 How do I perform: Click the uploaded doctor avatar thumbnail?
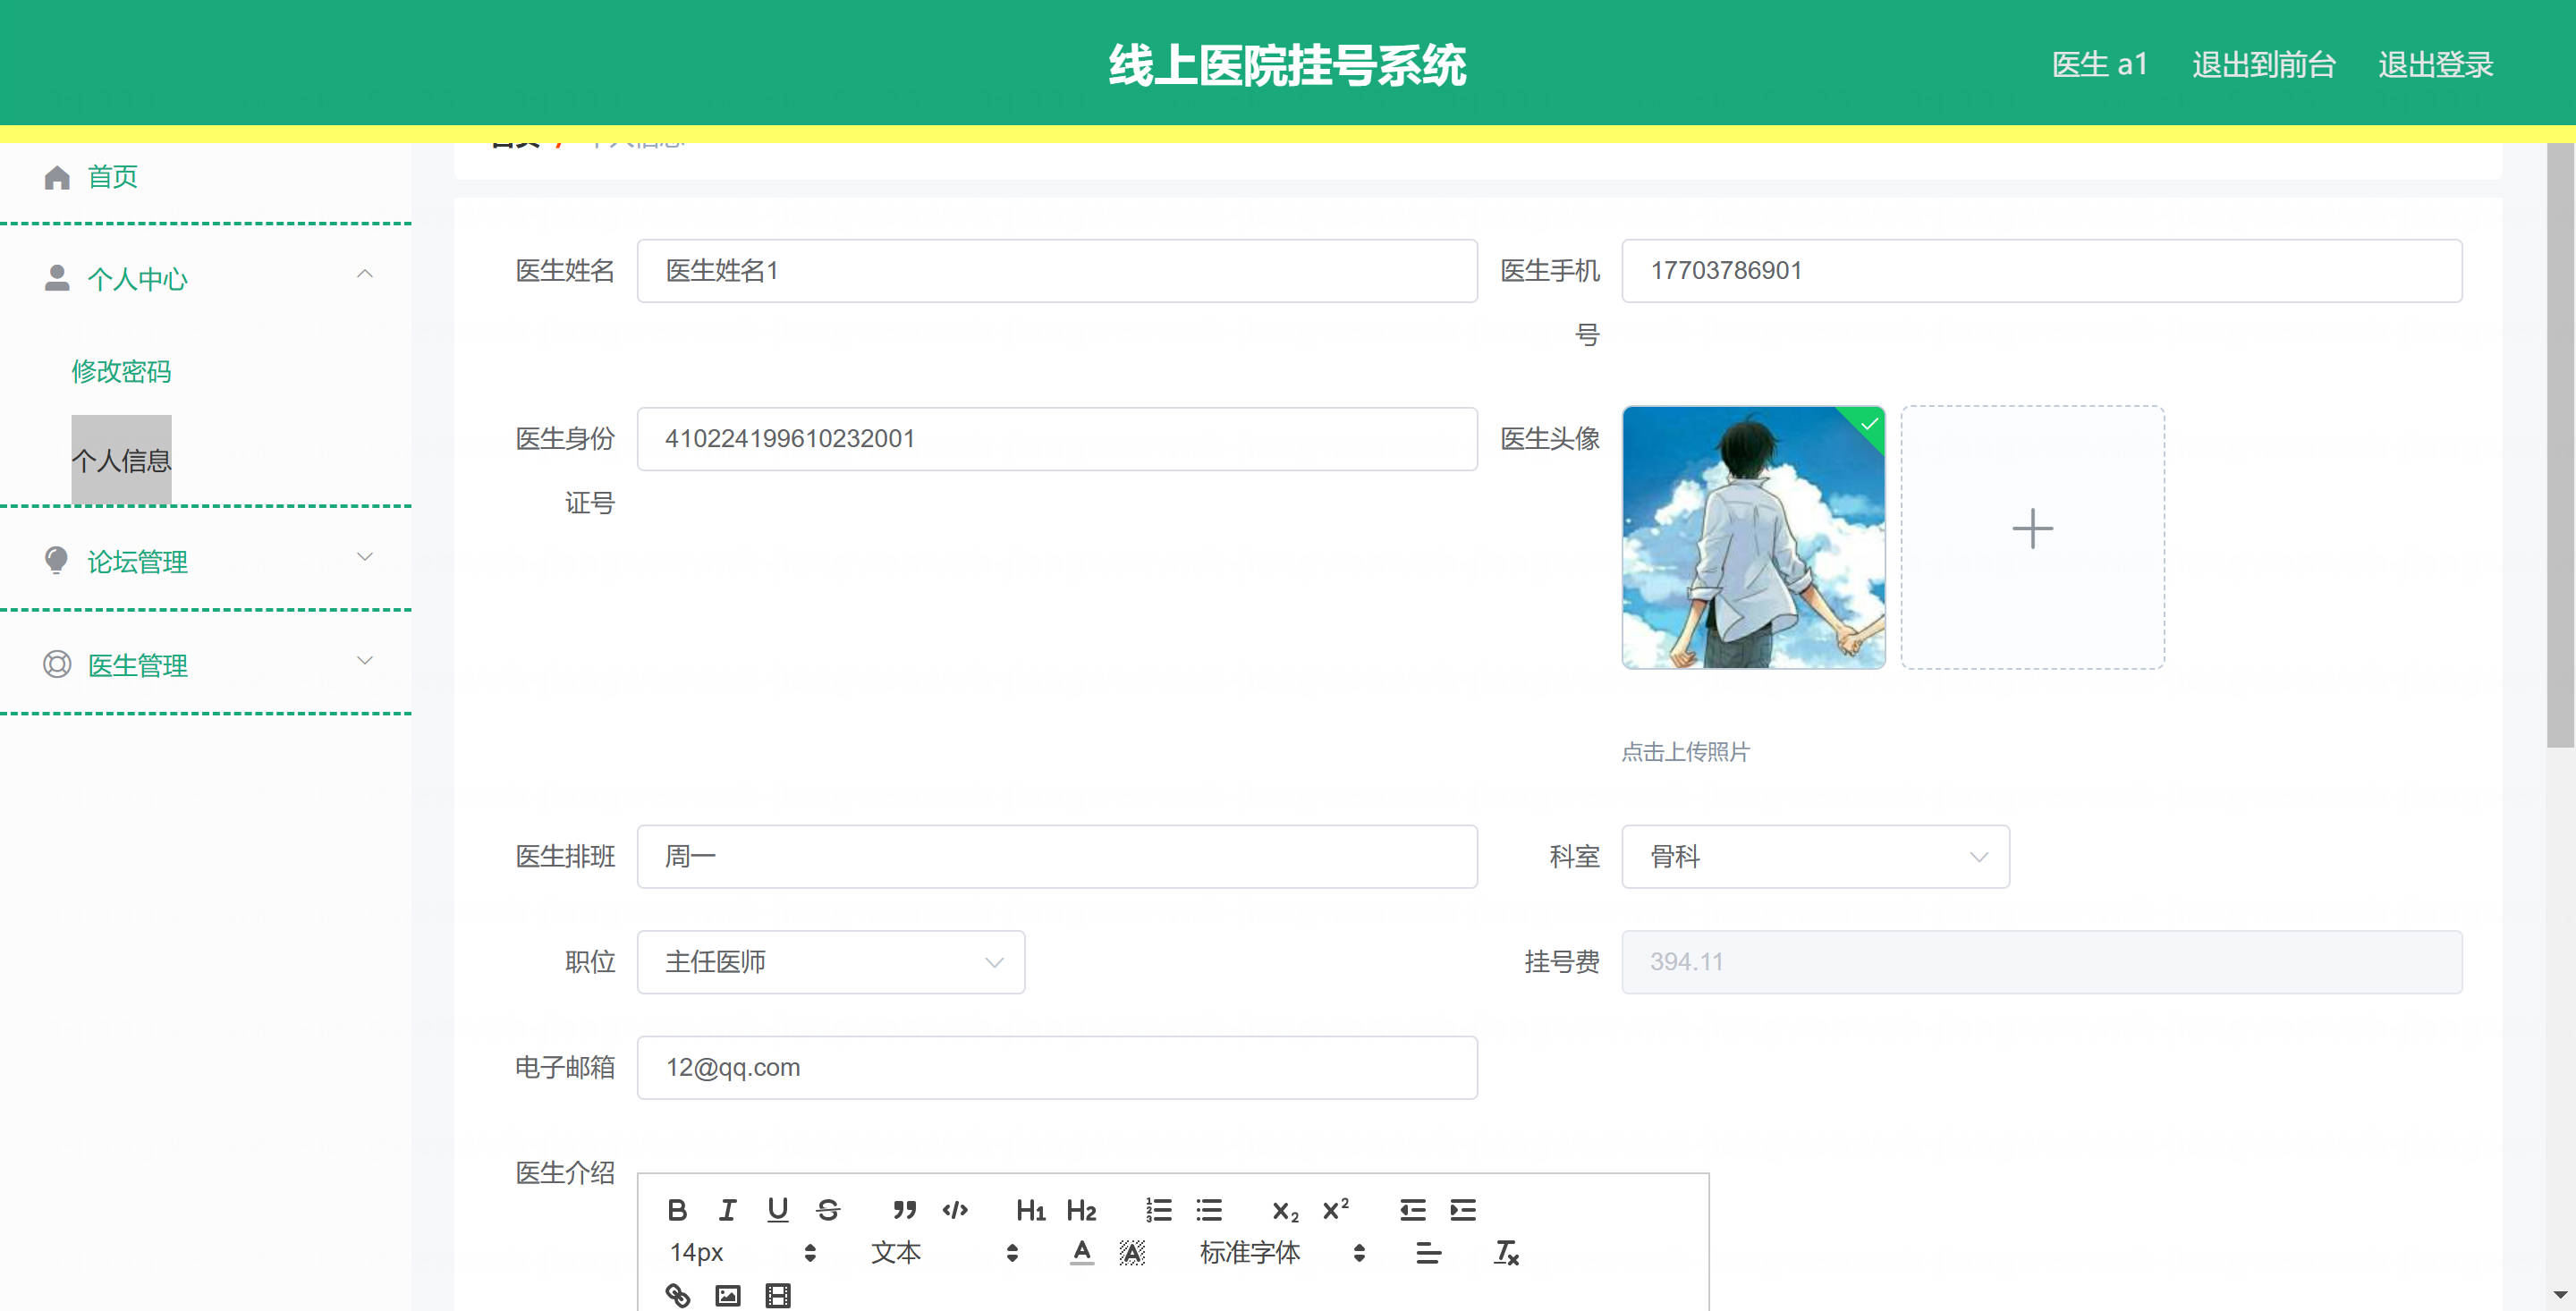coord(1753,537)
